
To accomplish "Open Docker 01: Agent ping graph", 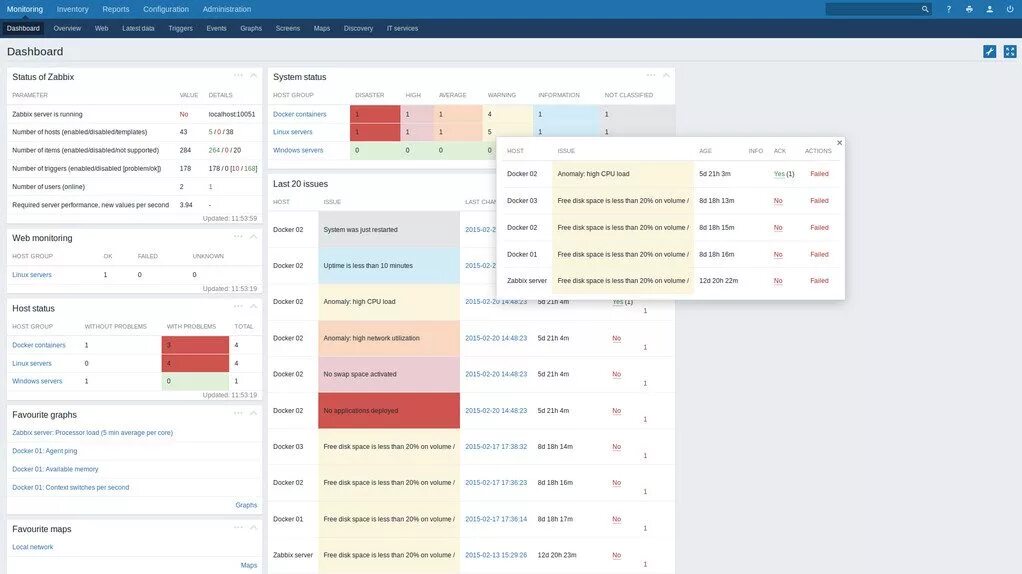I will [x=45, y=451].
